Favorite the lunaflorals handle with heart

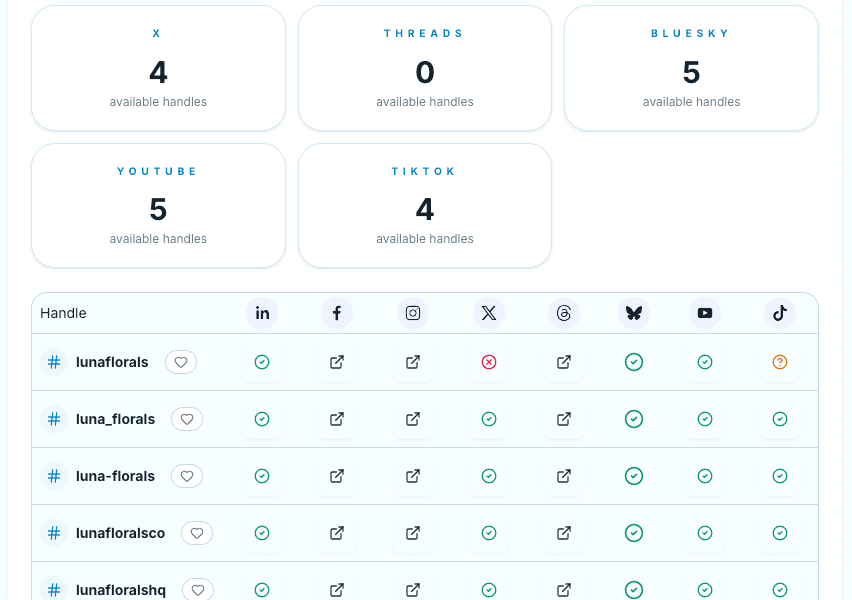pyautogui.click(x=181, y=362)
